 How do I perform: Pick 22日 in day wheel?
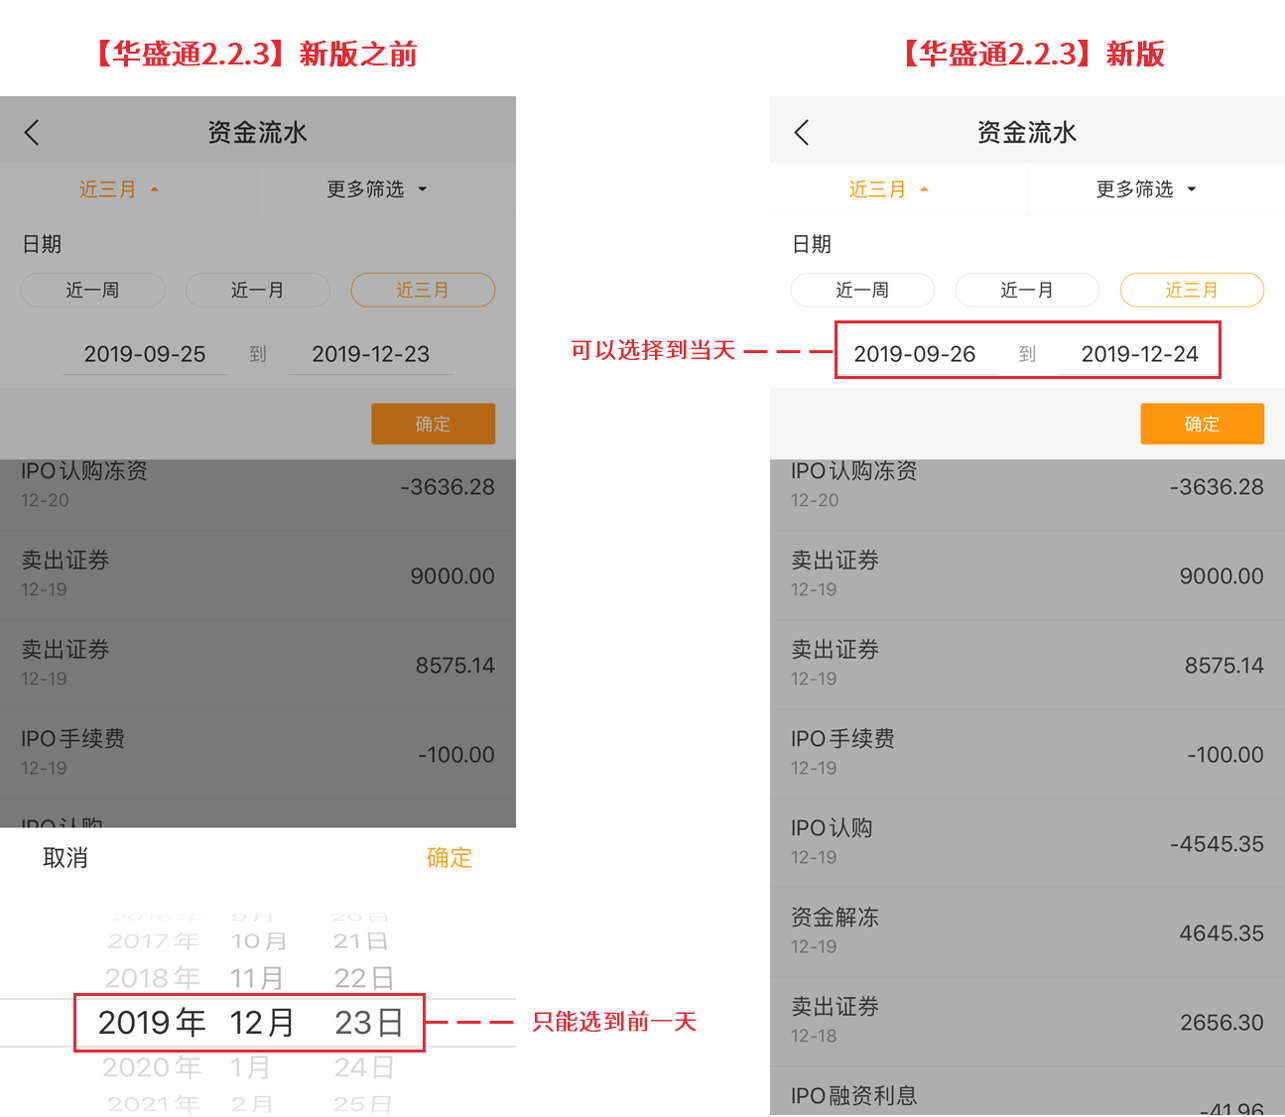[x=364, y=977]
